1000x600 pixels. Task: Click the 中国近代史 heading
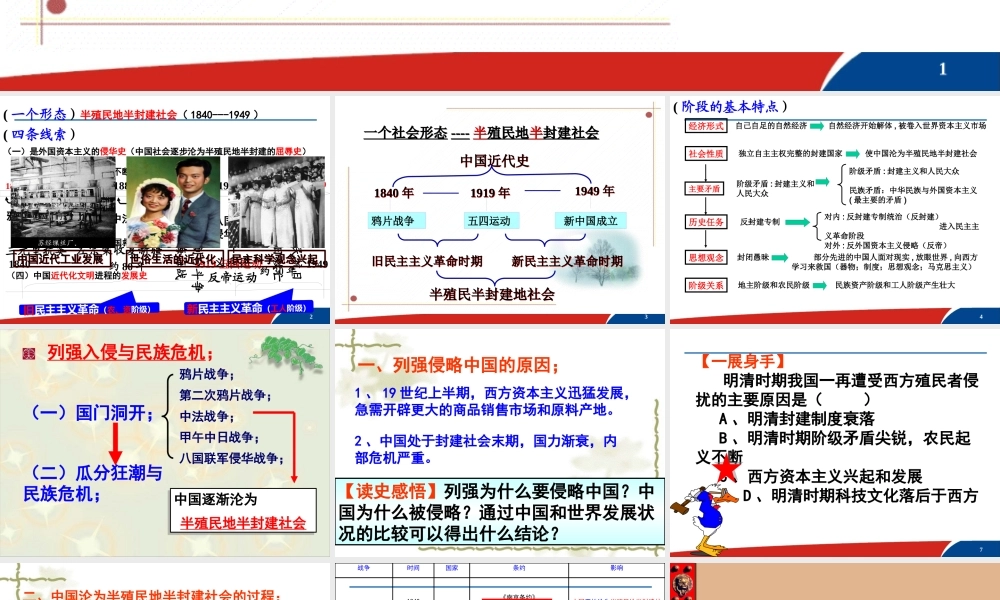click(495, 161)
